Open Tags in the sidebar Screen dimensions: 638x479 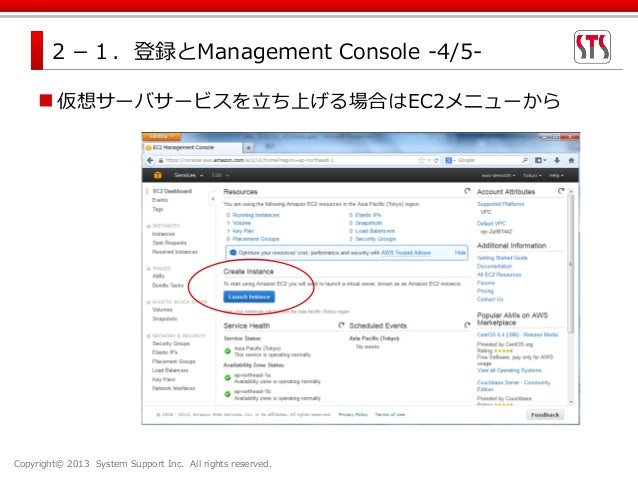158,209
